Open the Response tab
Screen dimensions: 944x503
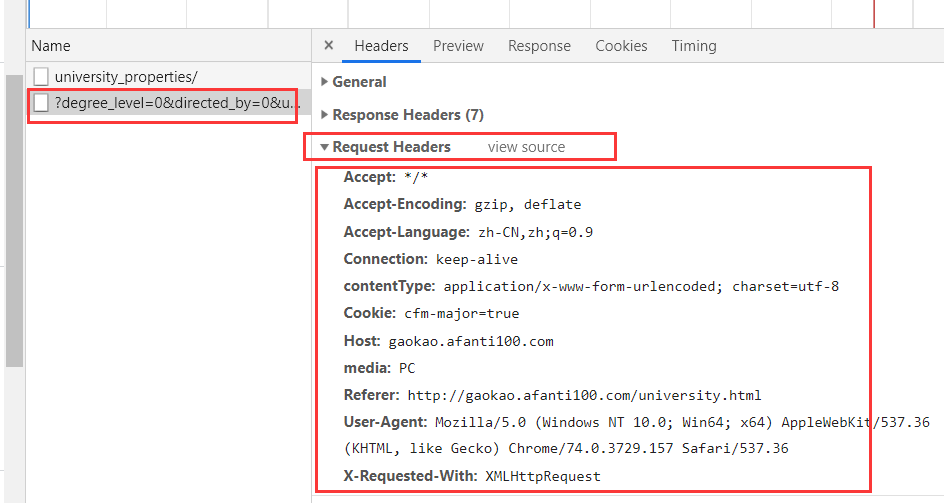(539, 46)
